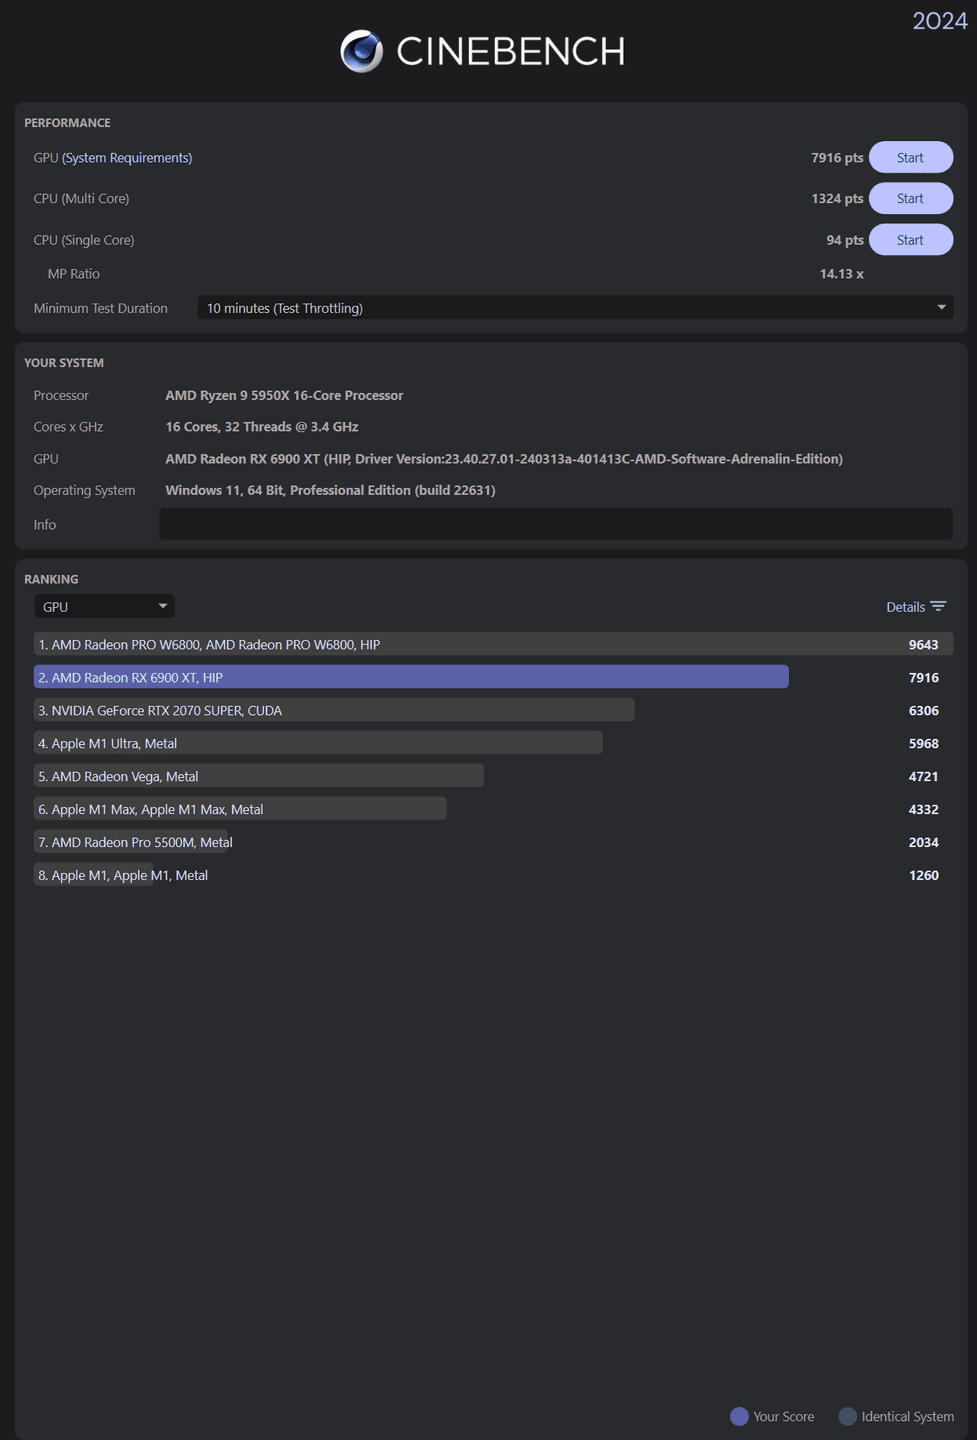Viewport: 977px width, 1440px height.
Task: Click the 9643 ranking score
Action: [924, 645]
